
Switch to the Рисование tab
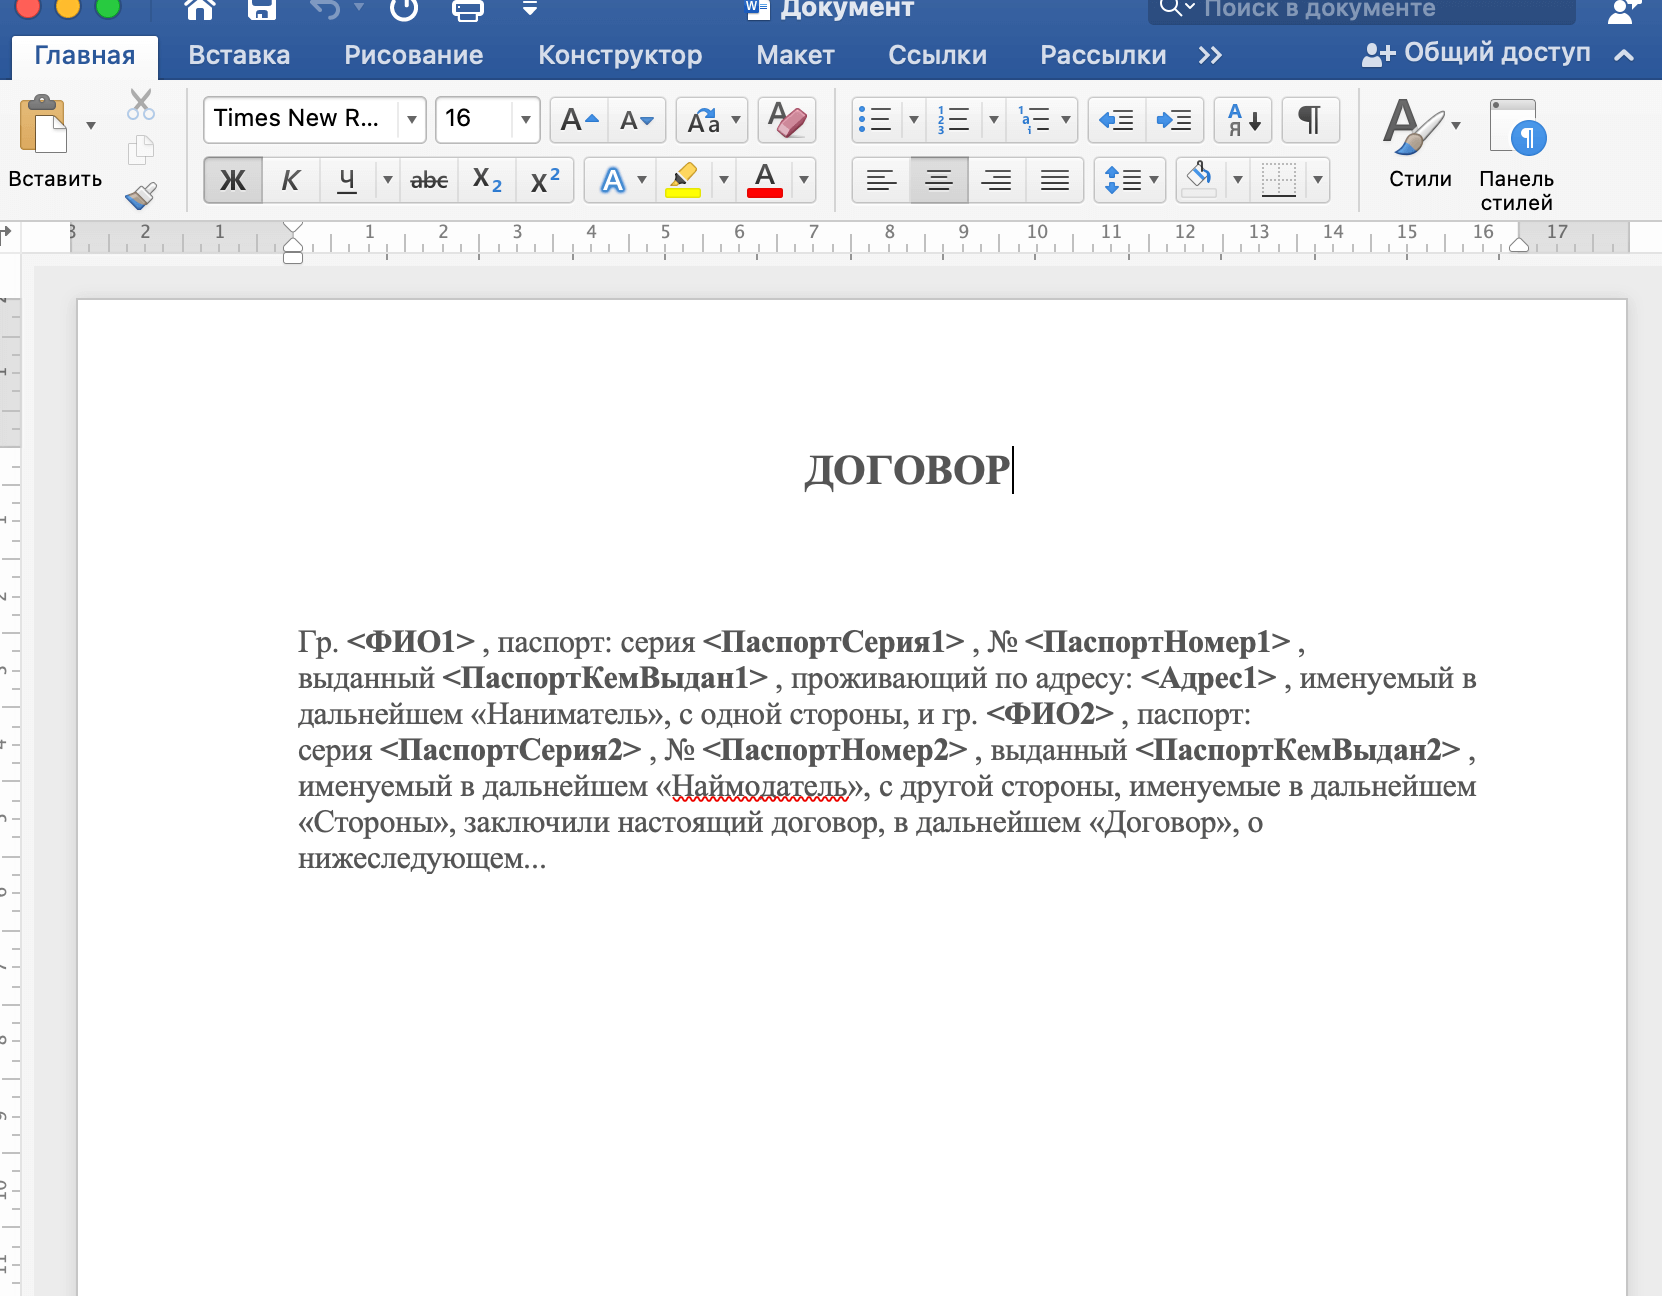coord(414,56)
